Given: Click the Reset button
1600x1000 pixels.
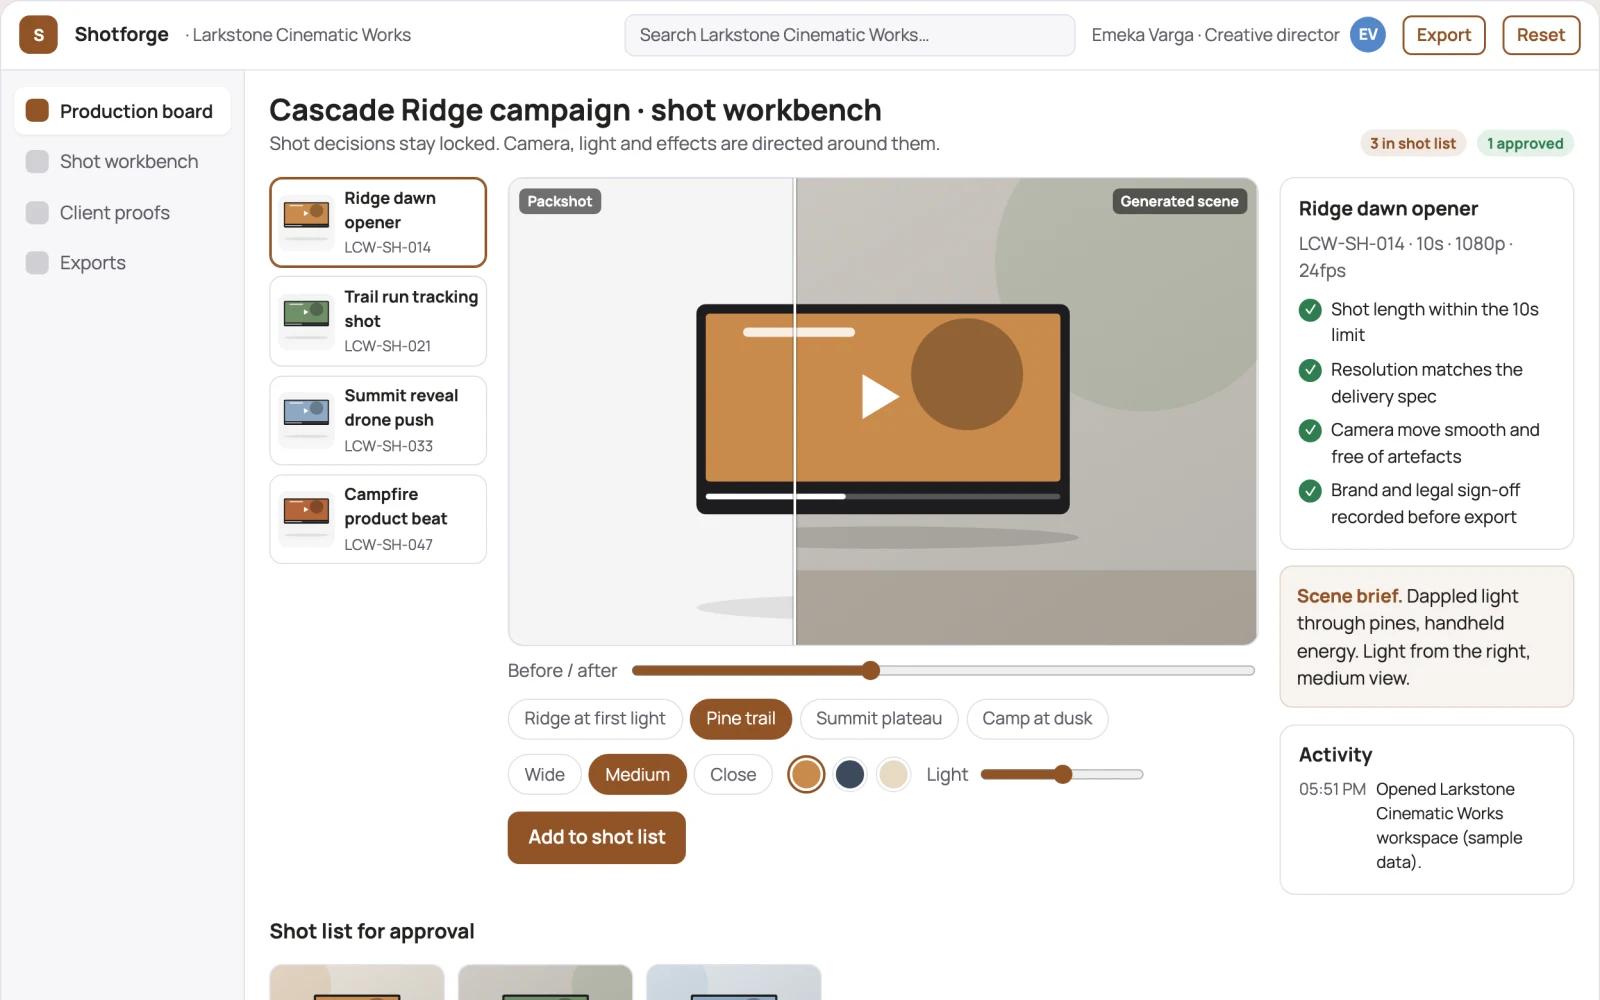Looking at the screenshot, I should coord(1541,35).
